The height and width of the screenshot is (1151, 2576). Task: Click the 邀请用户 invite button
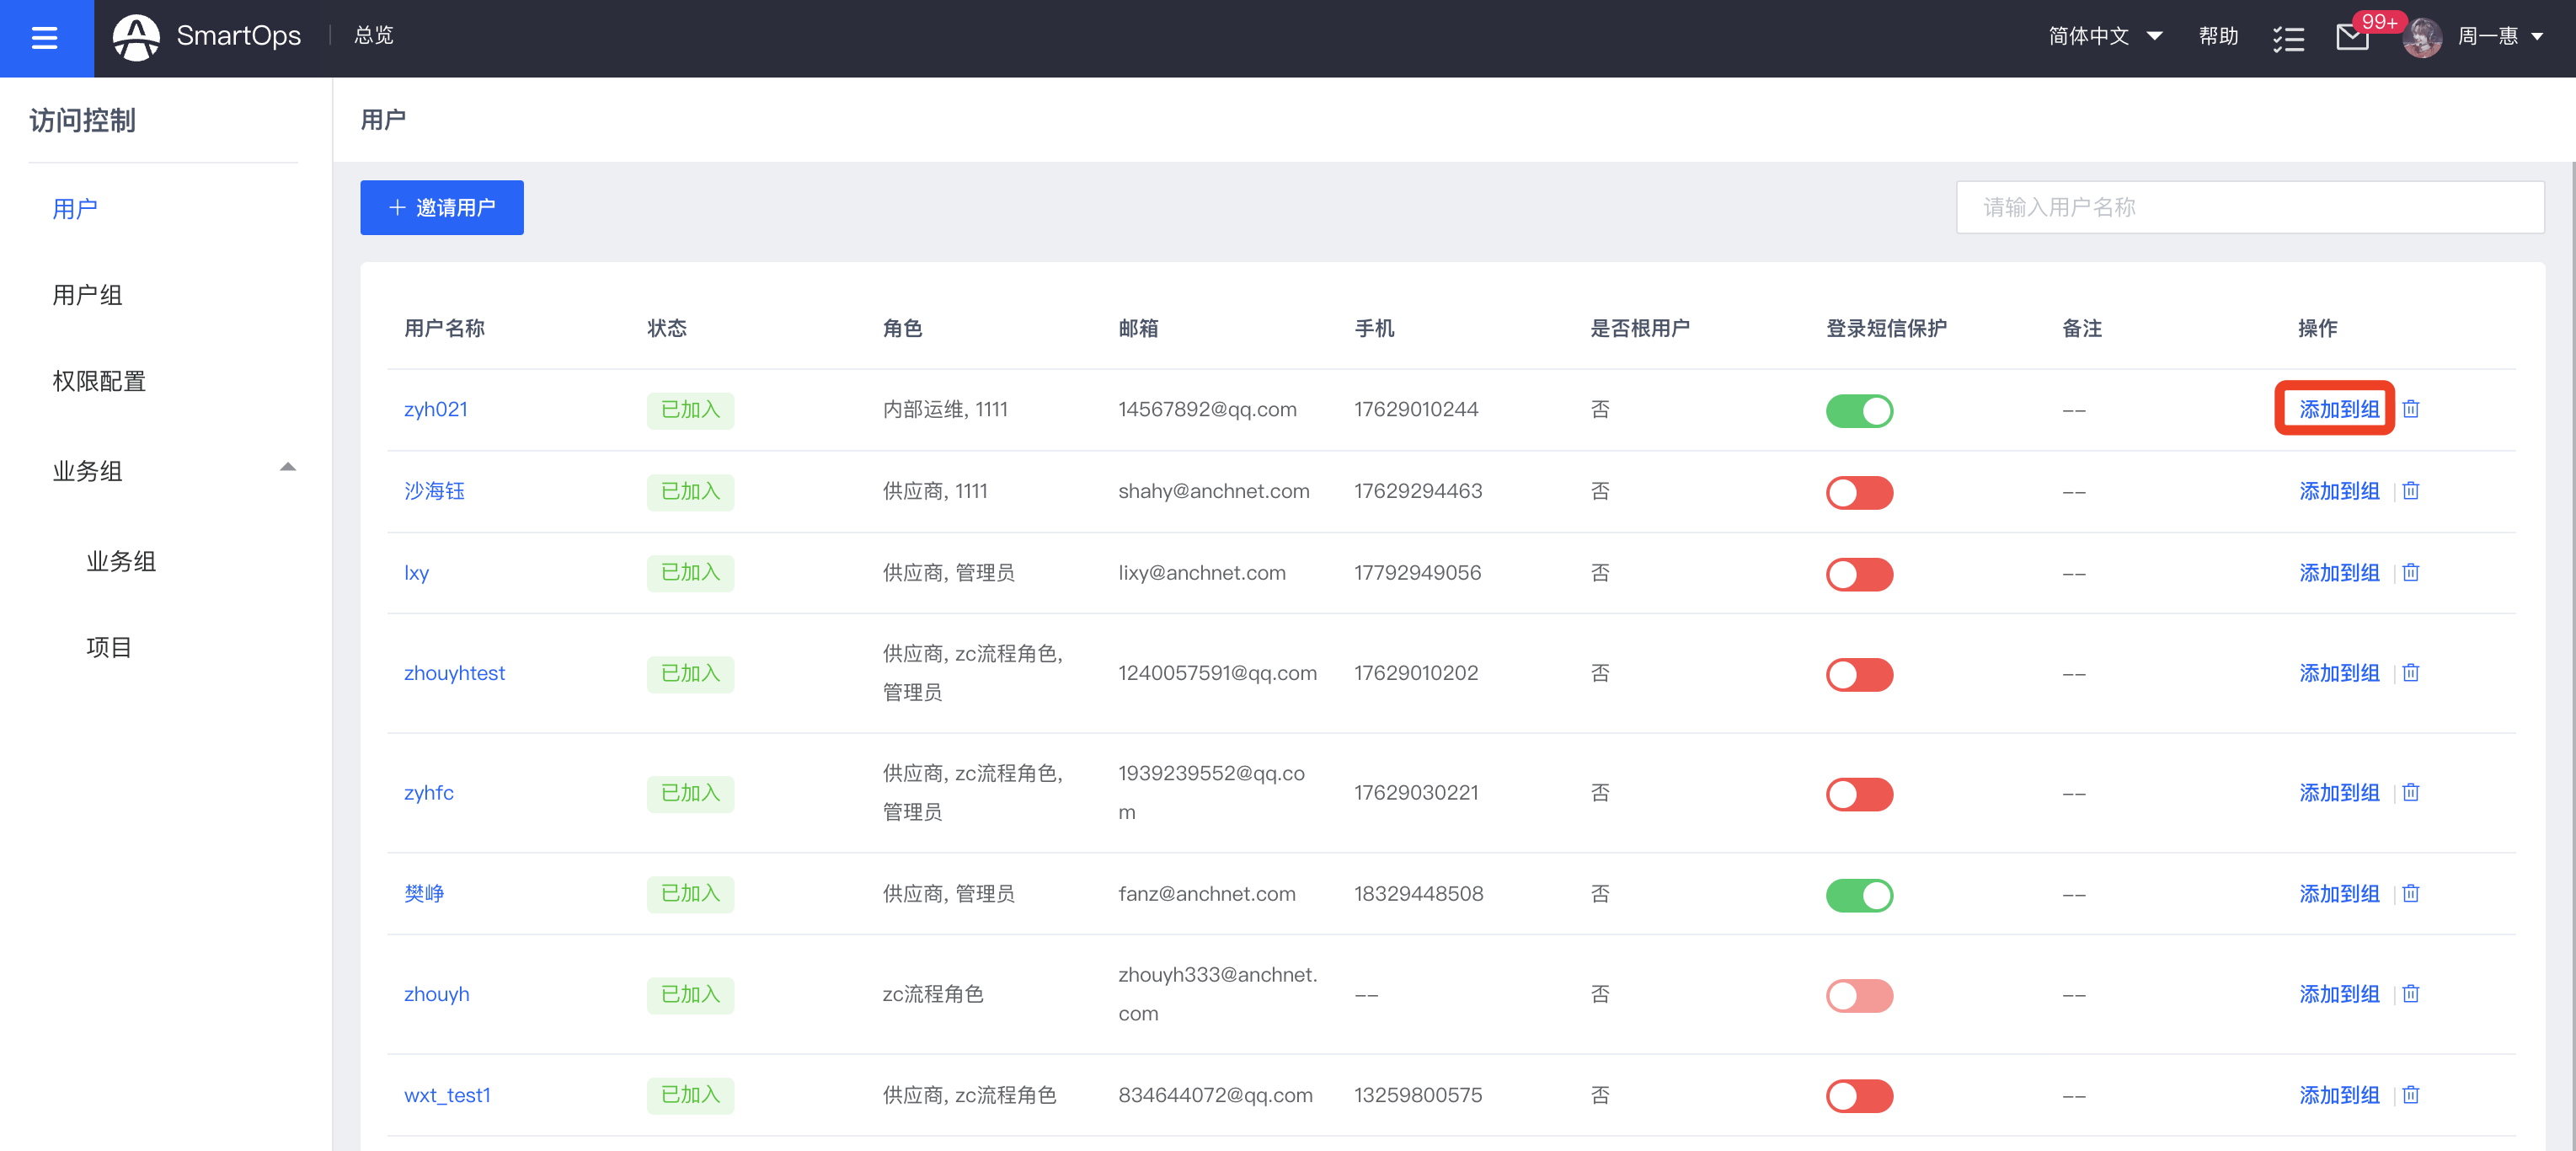pos(441,207)
